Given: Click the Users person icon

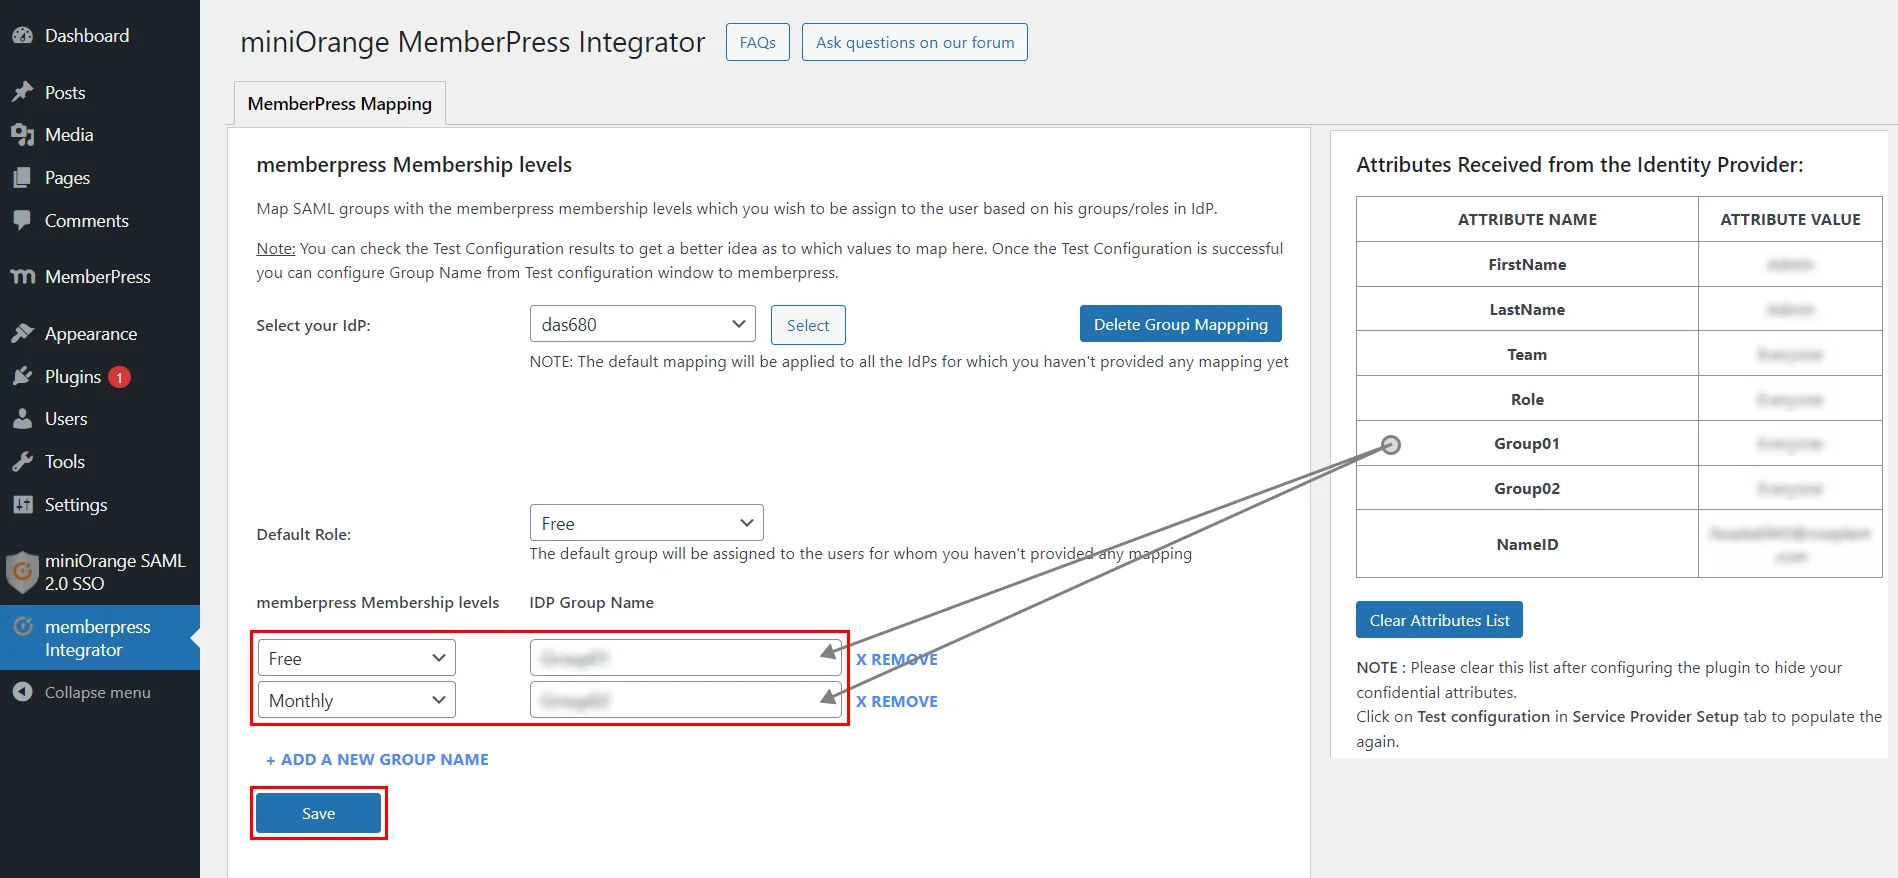Looking at the screenshot, I should (22, 418).
